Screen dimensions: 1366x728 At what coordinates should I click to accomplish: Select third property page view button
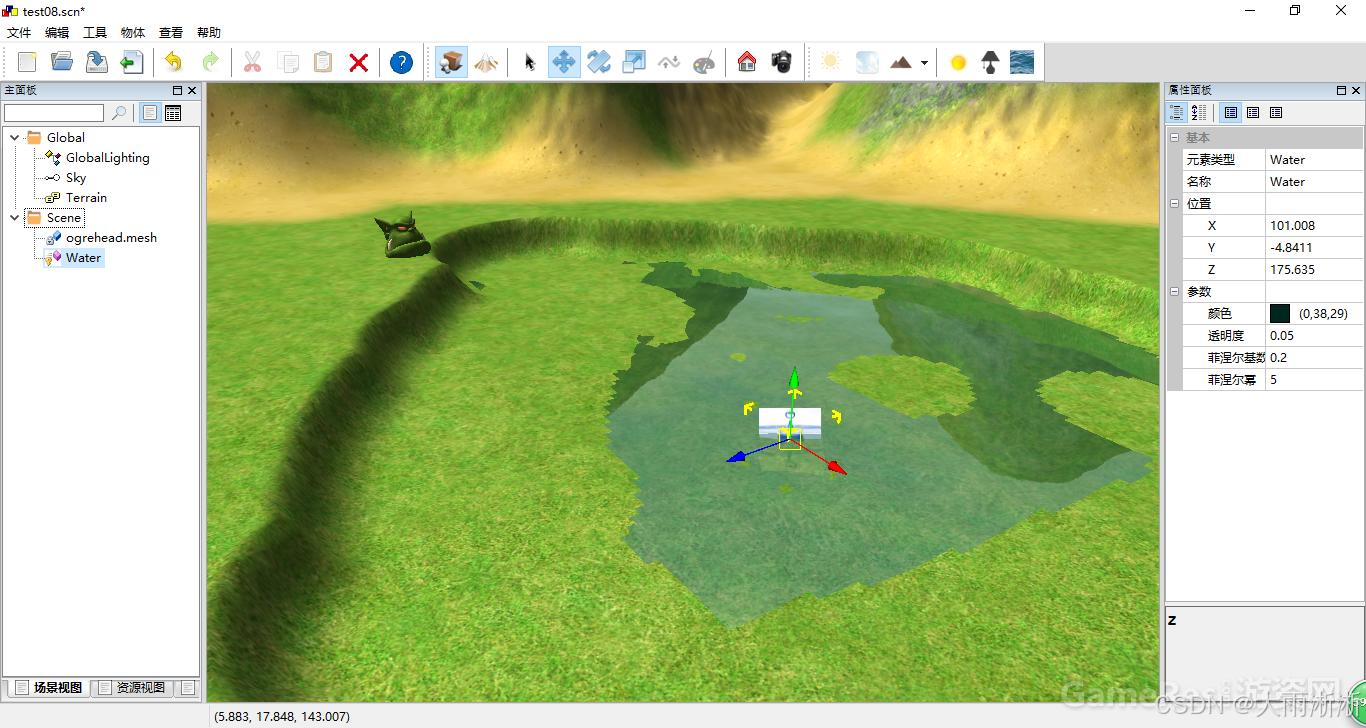tap(1276, 113)
